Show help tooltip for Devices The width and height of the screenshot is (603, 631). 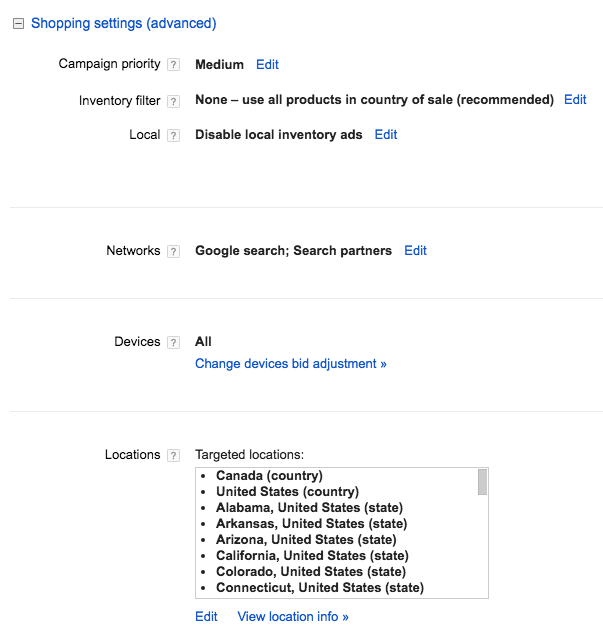tap(173, 342)
